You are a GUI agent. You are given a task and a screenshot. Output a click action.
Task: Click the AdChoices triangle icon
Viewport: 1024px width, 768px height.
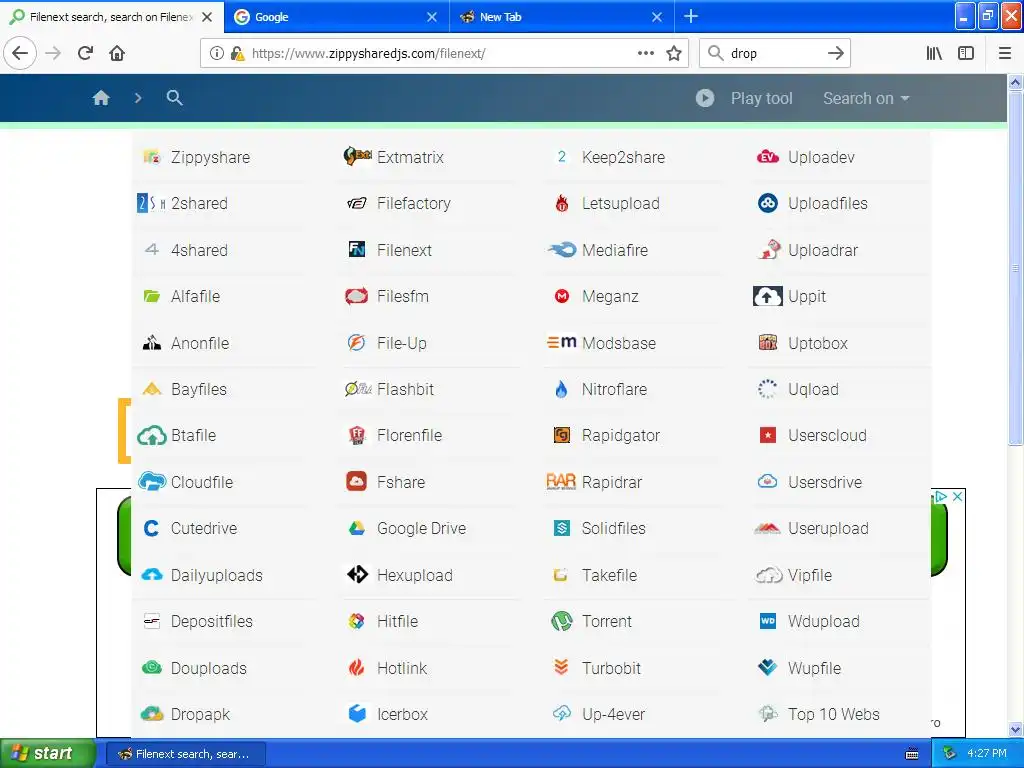[x=941, y=496]
